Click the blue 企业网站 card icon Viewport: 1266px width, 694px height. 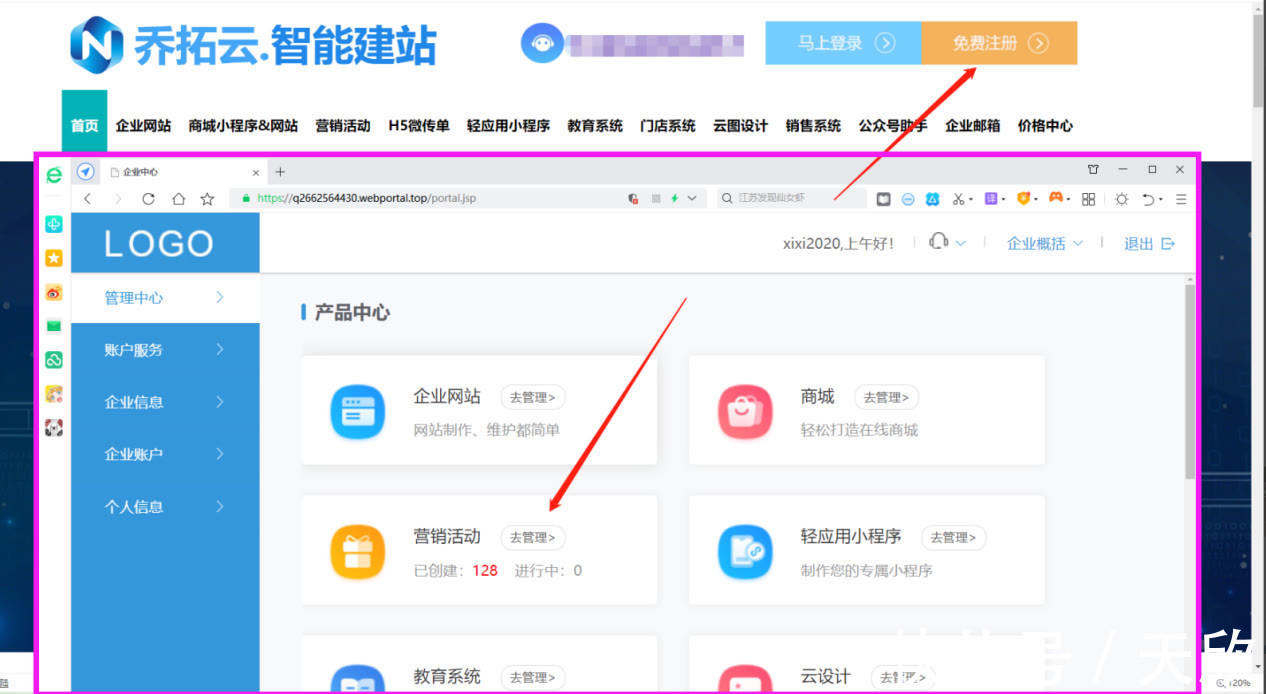pos(358,412)
